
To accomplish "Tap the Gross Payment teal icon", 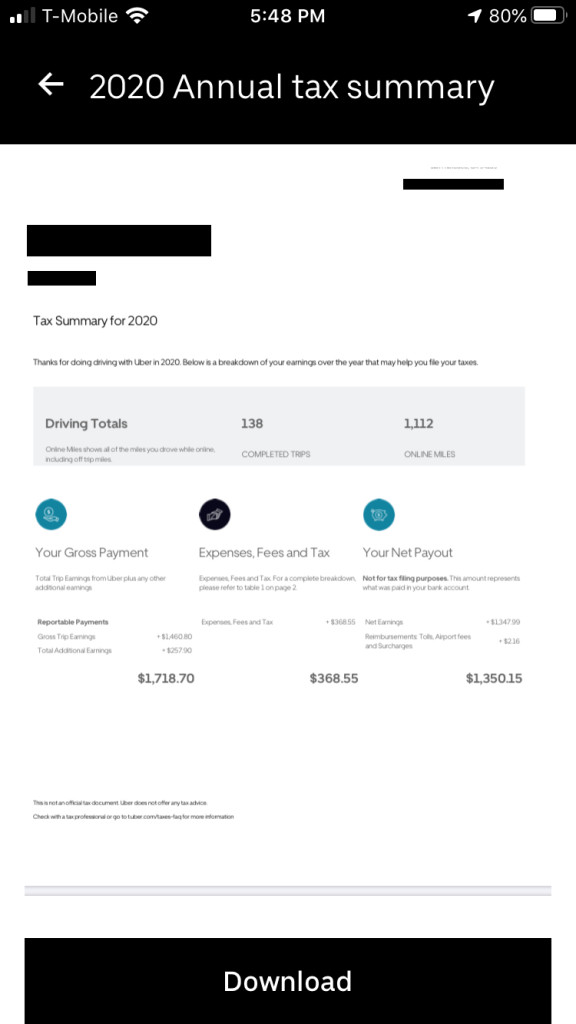I will tap(51, 515).
